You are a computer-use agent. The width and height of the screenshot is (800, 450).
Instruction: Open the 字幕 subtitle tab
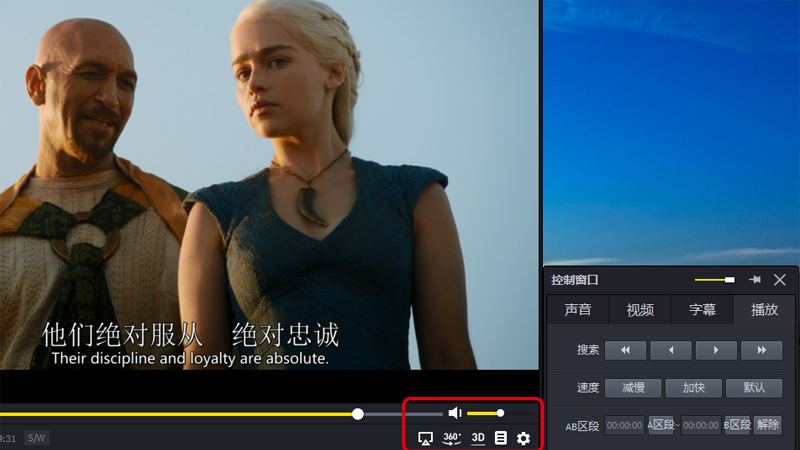click(x=702, y=310)
